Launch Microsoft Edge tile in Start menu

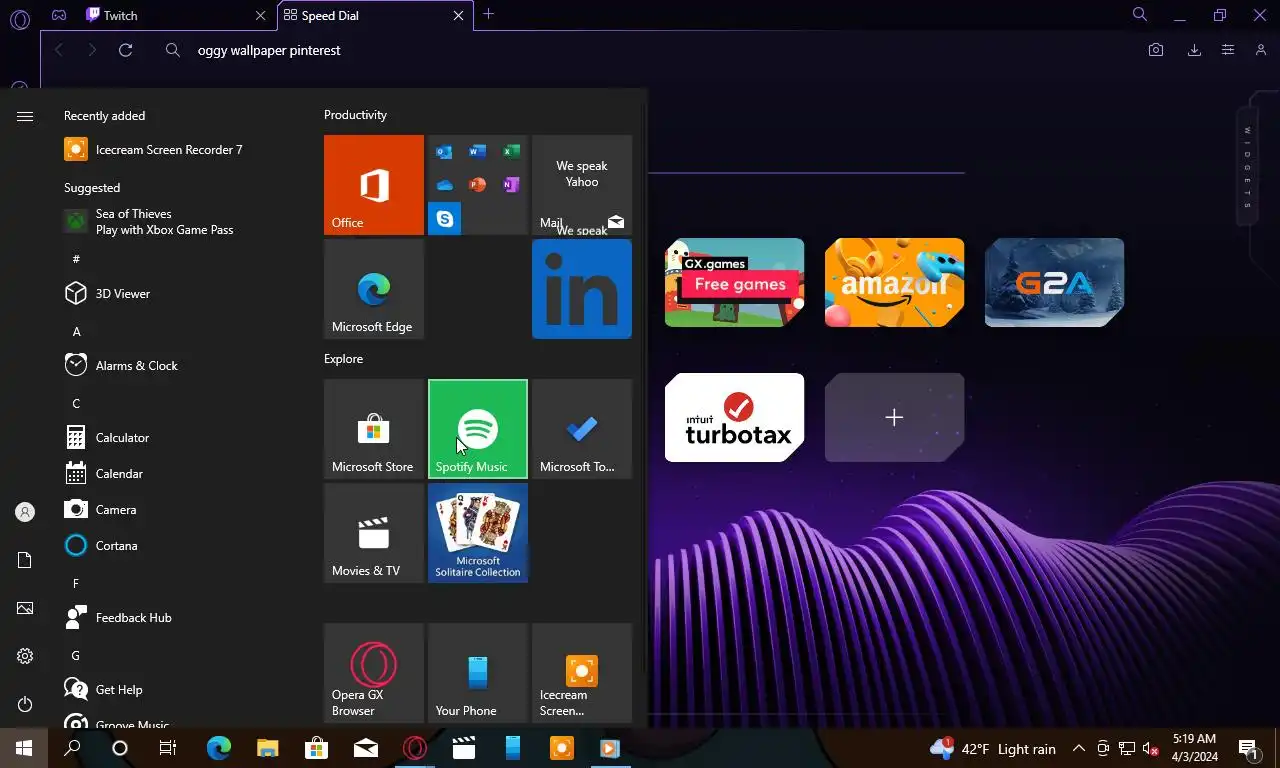(374, 289)
